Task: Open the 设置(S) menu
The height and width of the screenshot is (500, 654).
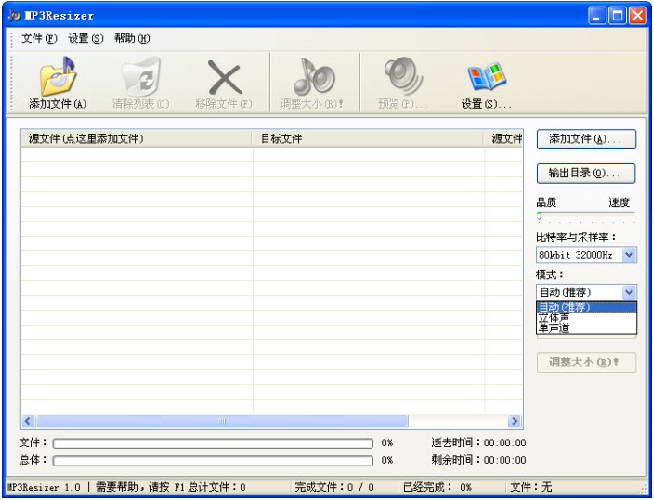Action: click(86, 38)
